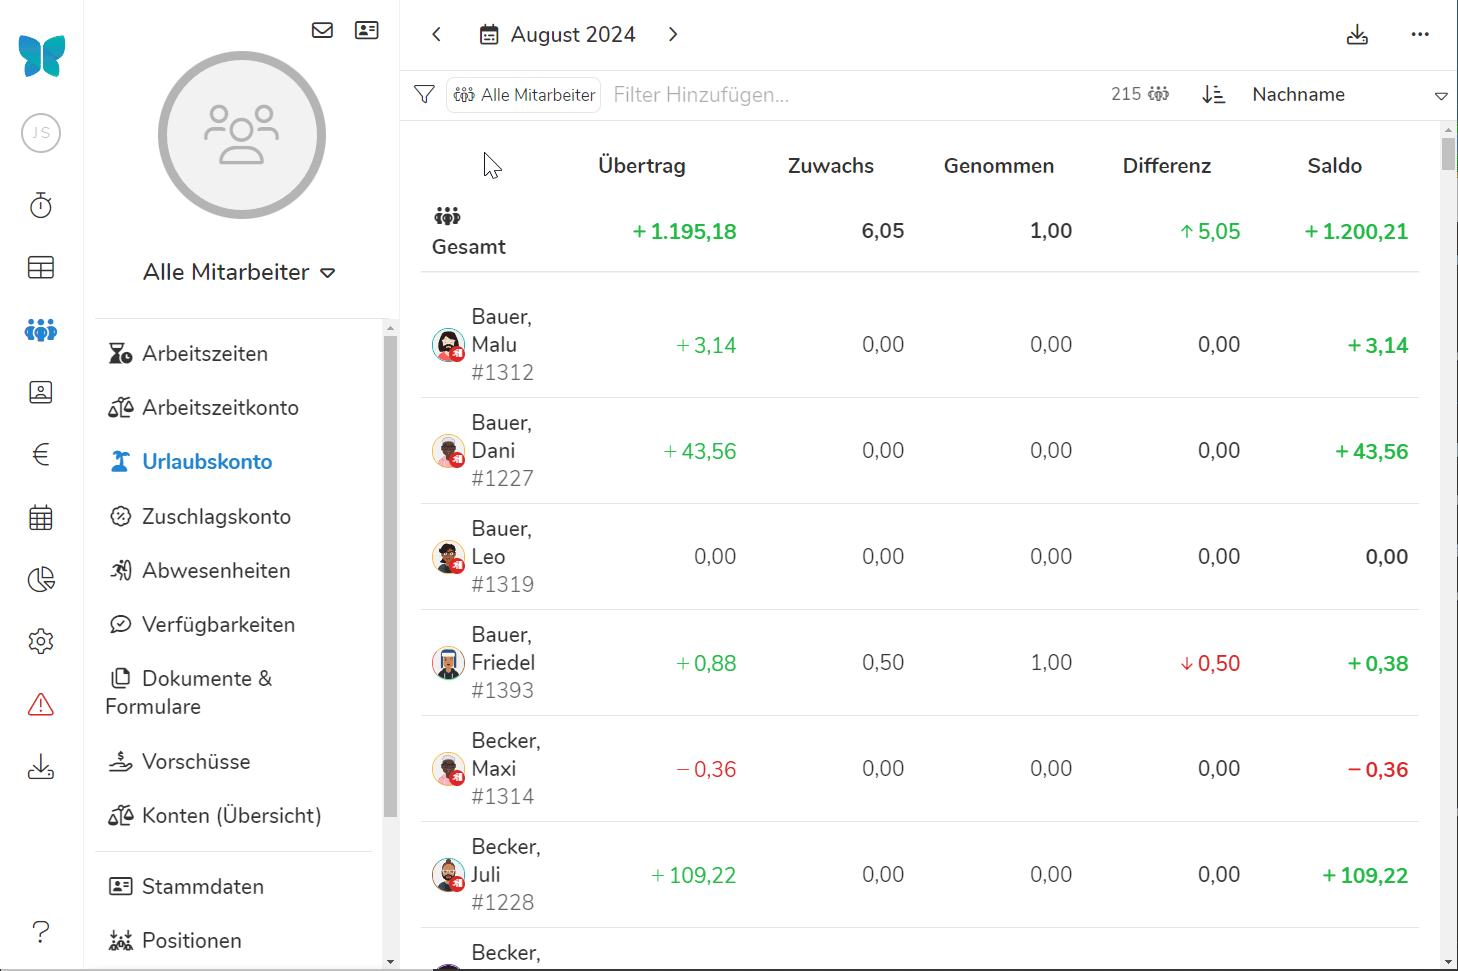Open the August 2024 date picker
The image size is (1458, 971).
pos(557,35)
